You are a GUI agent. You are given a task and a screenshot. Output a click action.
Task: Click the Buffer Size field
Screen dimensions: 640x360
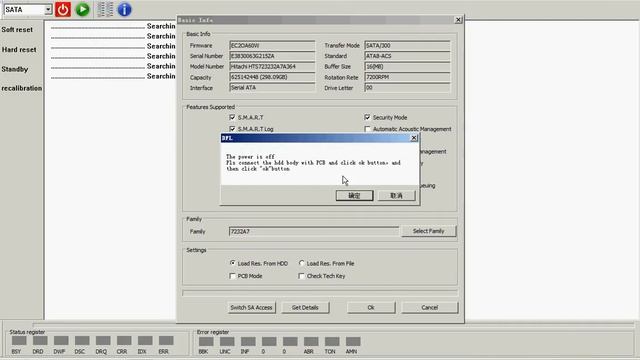coord(407,67)
